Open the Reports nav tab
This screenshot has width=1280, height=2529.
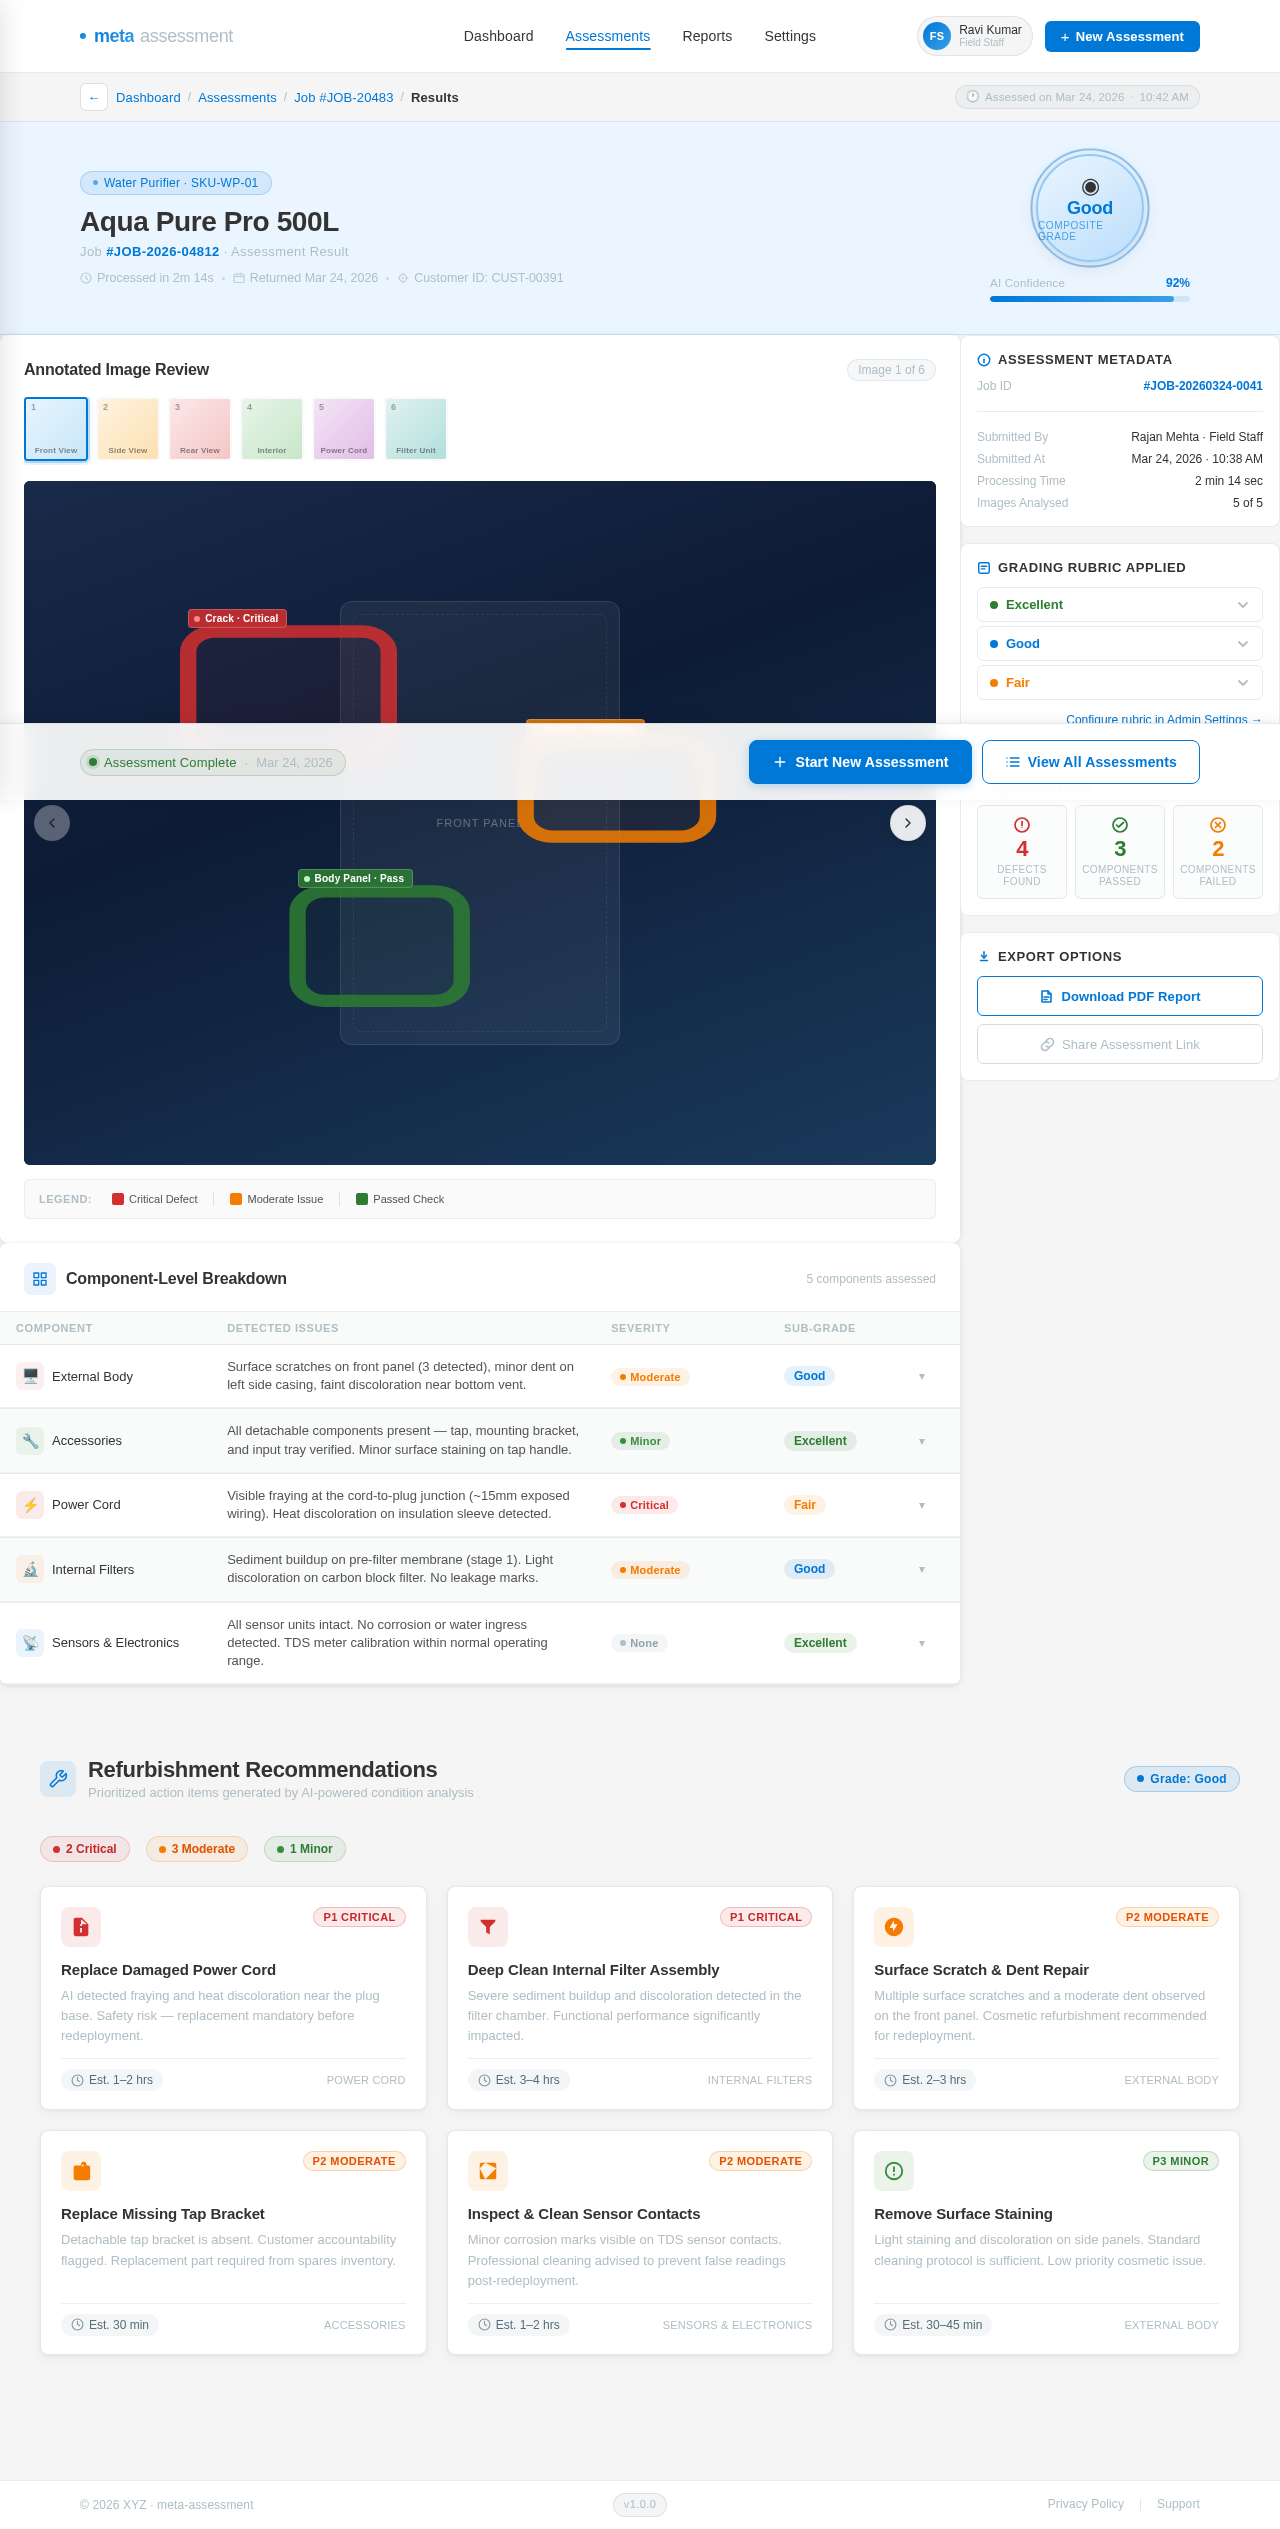pyautogui.click(x=707, y=36)
